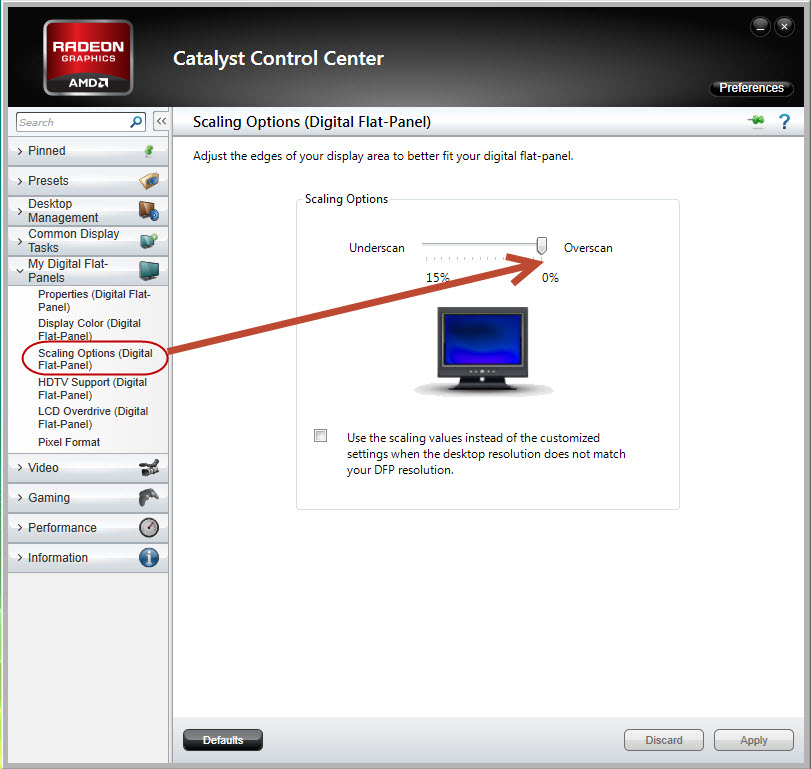Click the Underscan/Overscan slider handle
The image size is (811, 769).
click(x=541, y=245)
